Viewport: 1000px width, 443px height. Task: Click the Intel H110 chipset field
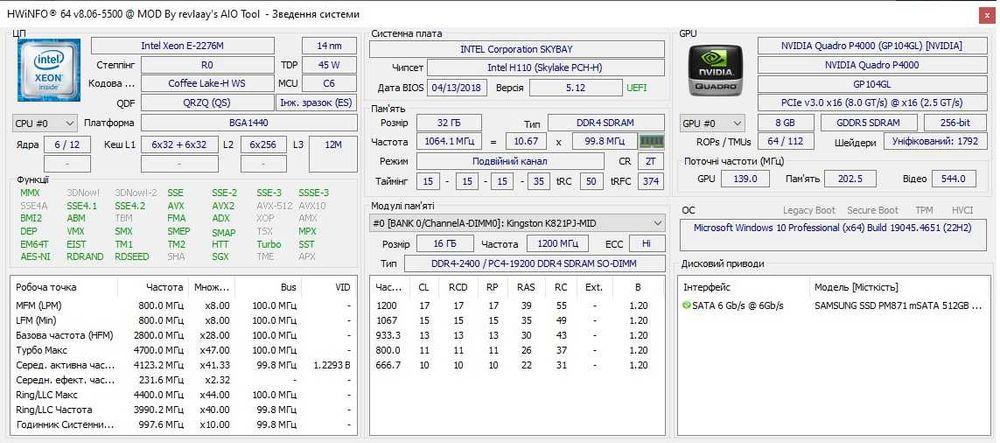tap(545, 68)
